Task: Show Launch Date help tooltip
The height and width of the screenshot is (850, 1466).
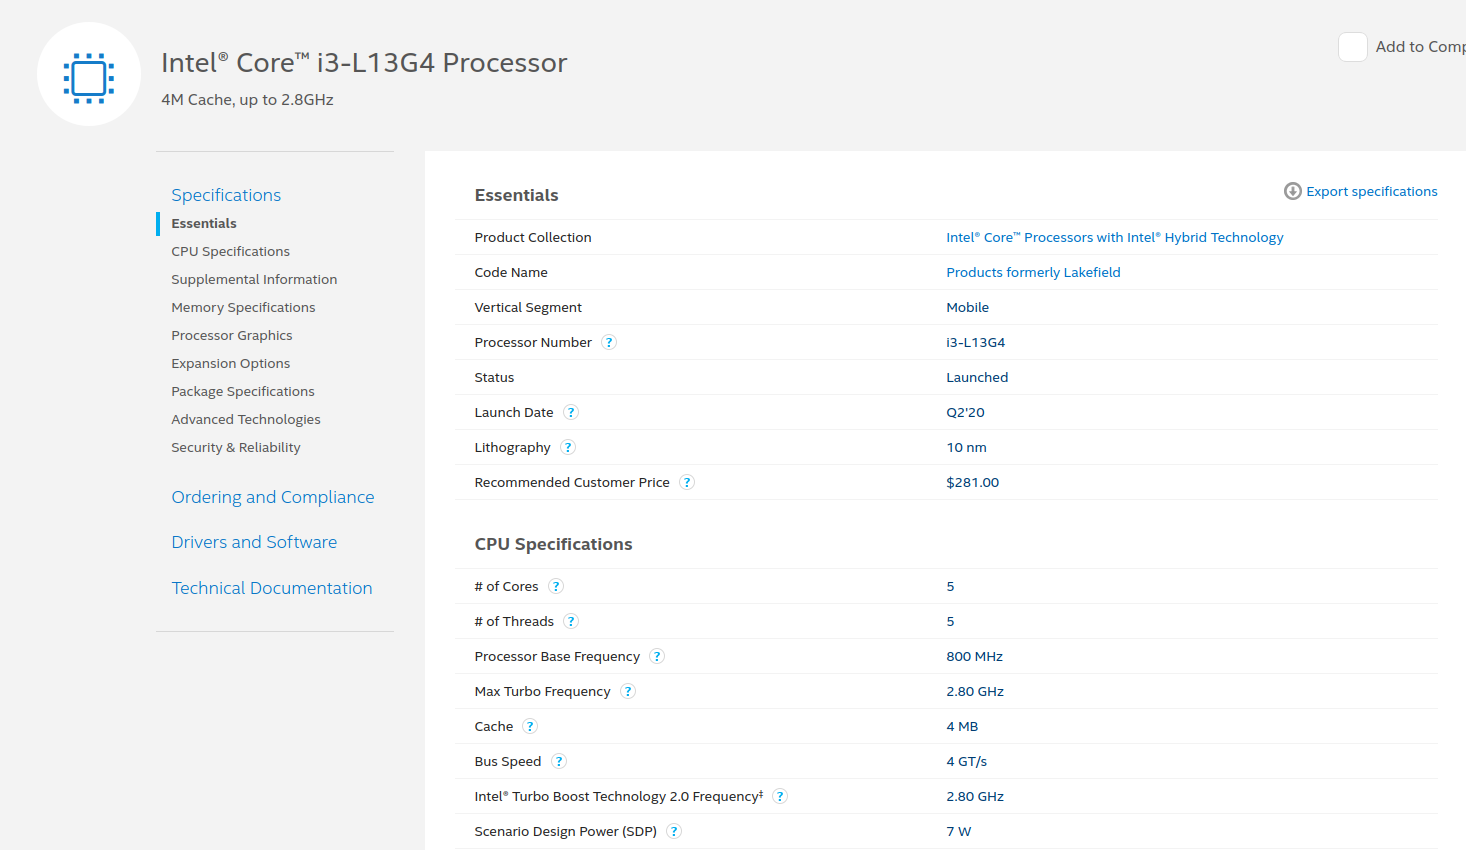Action: point(571,412)
